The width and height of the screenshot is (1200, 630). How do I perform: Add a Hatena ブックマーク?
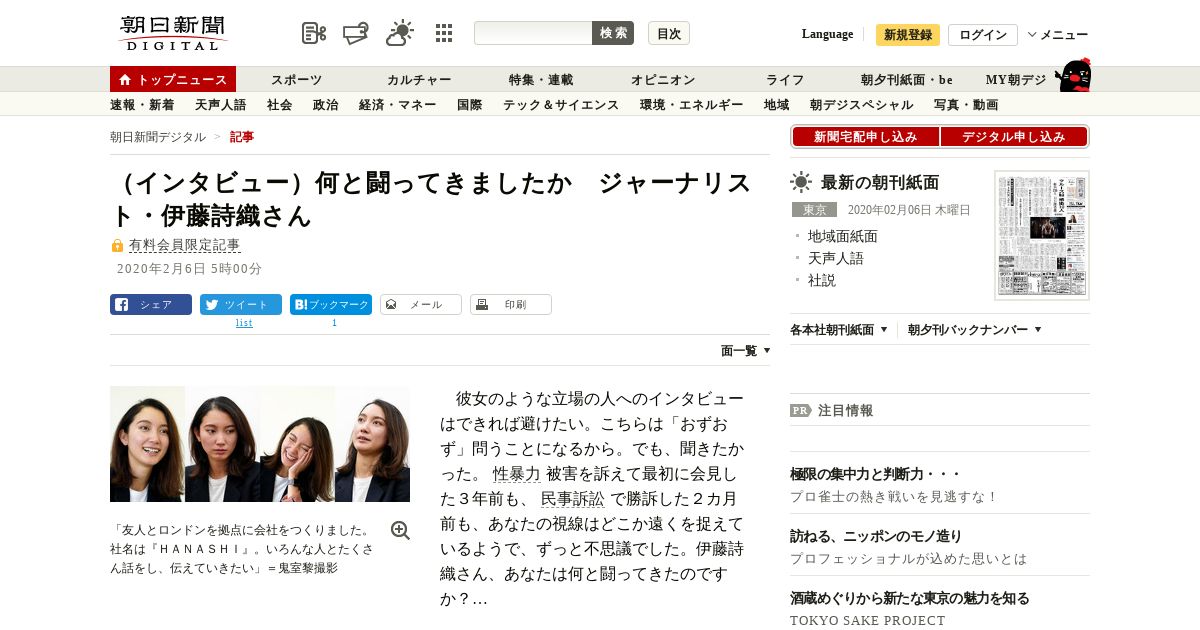[331, 305]
